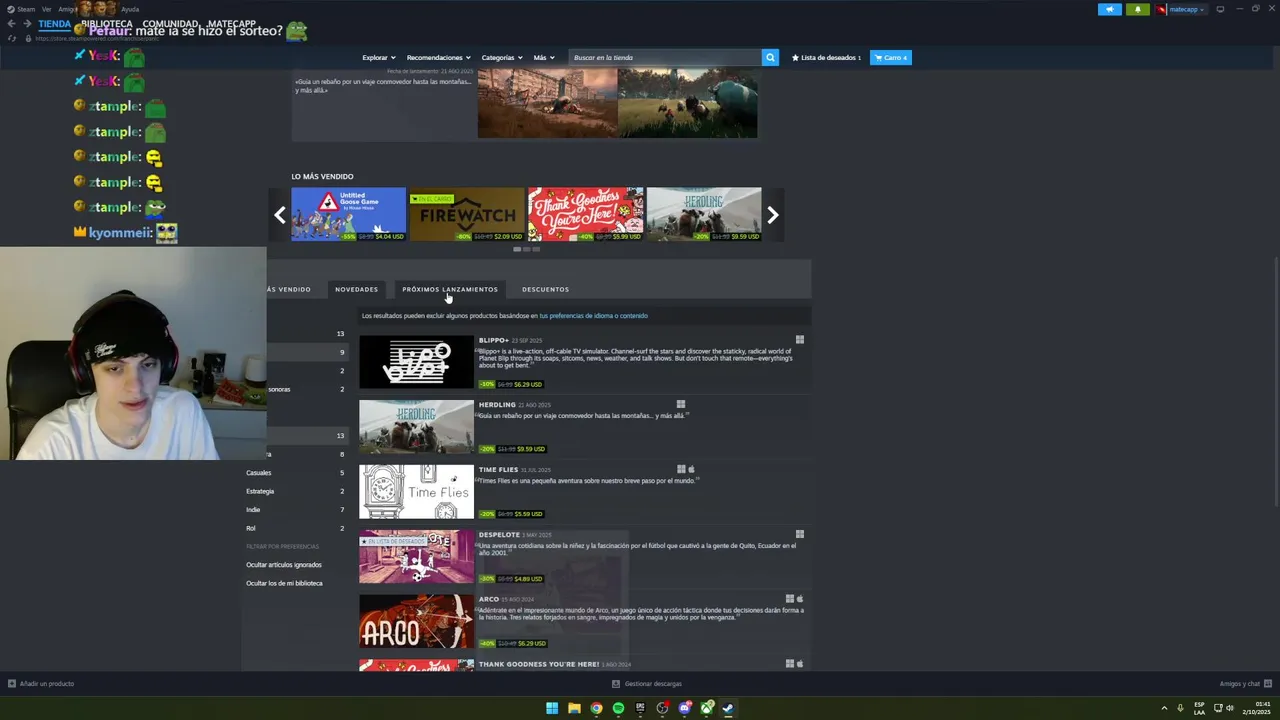Open Herdling carousel card
This screenshot has height=720, width=1280.
[704, 214]
